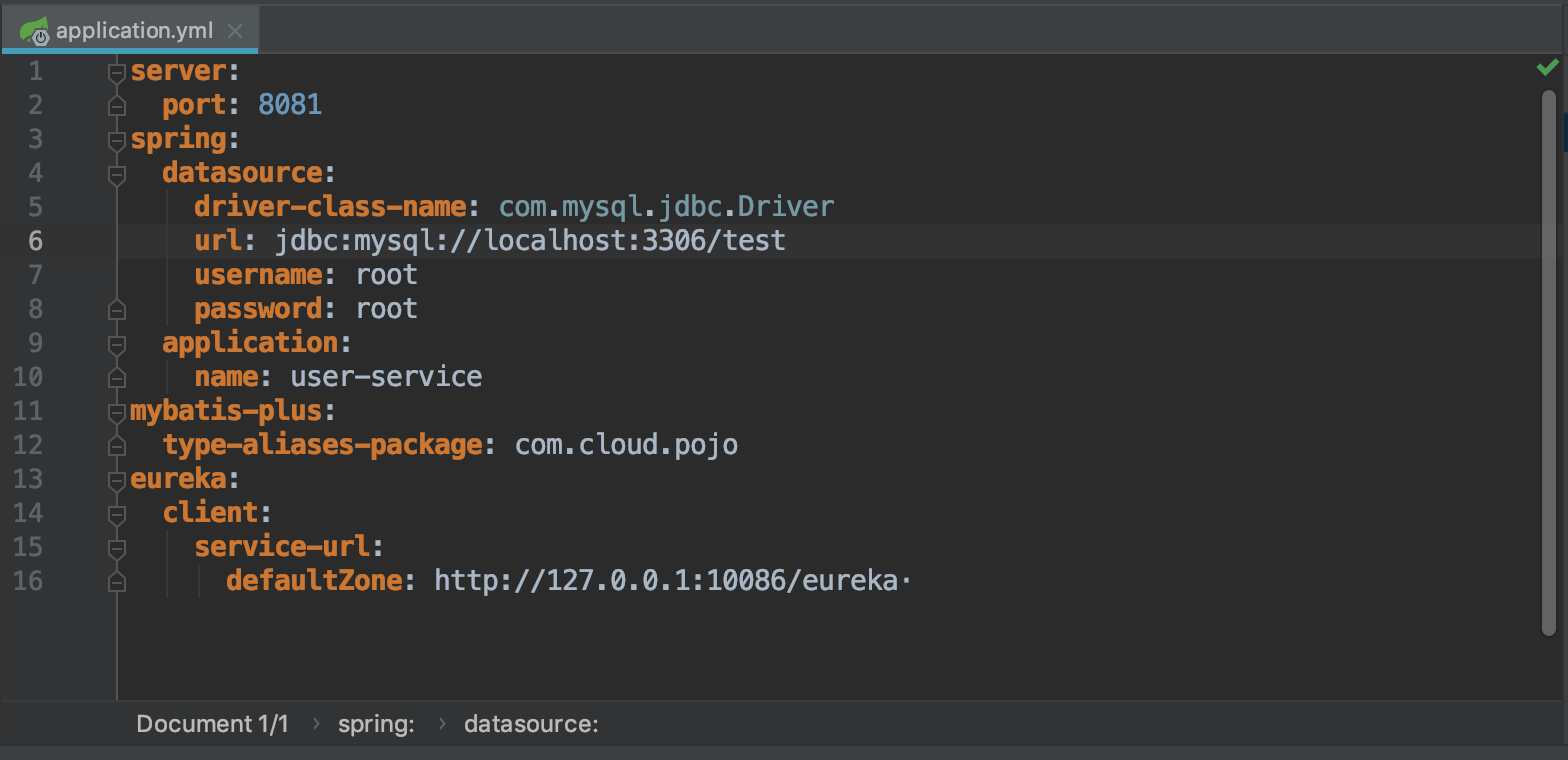Image resolution: width=1568 pixels, height=760 pixels.
Task: Click the user-service value
Action: (386, 377)
